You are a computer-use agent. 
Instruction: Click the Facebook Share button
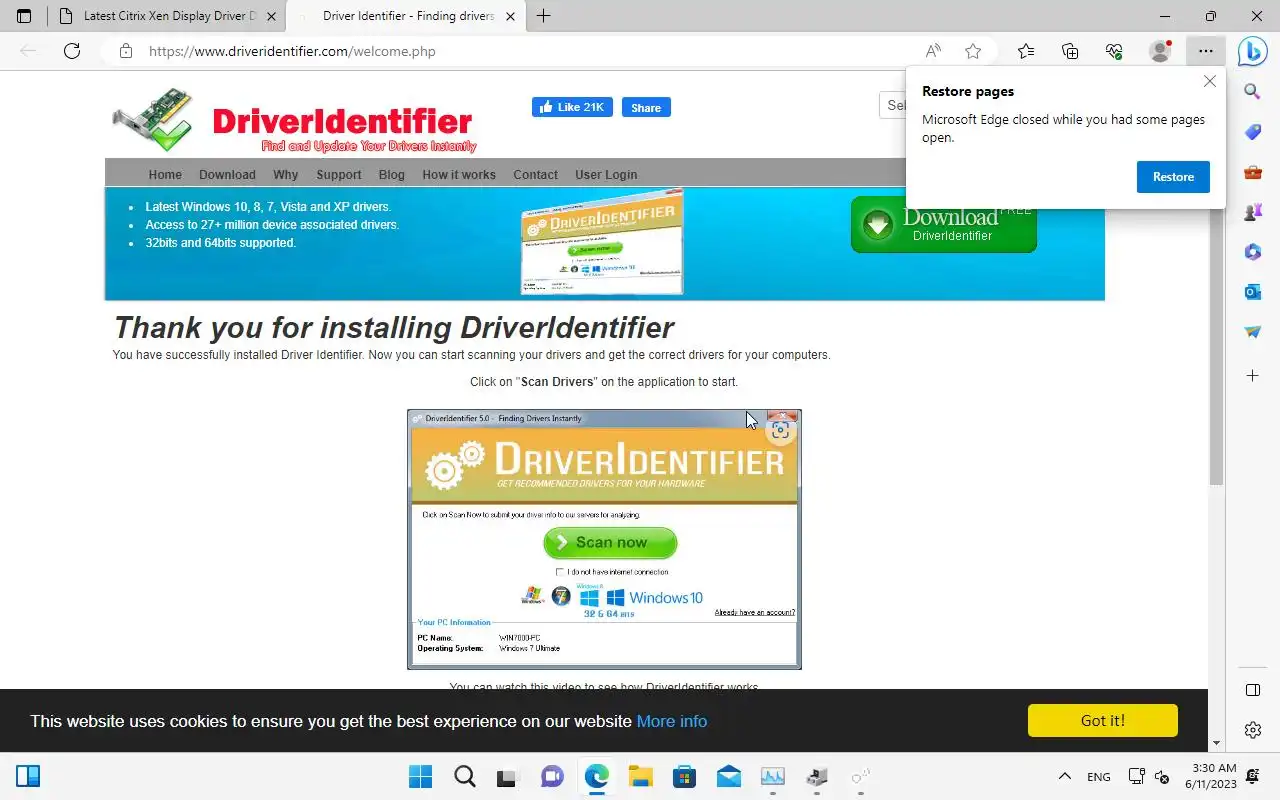(x=646, y=107)
